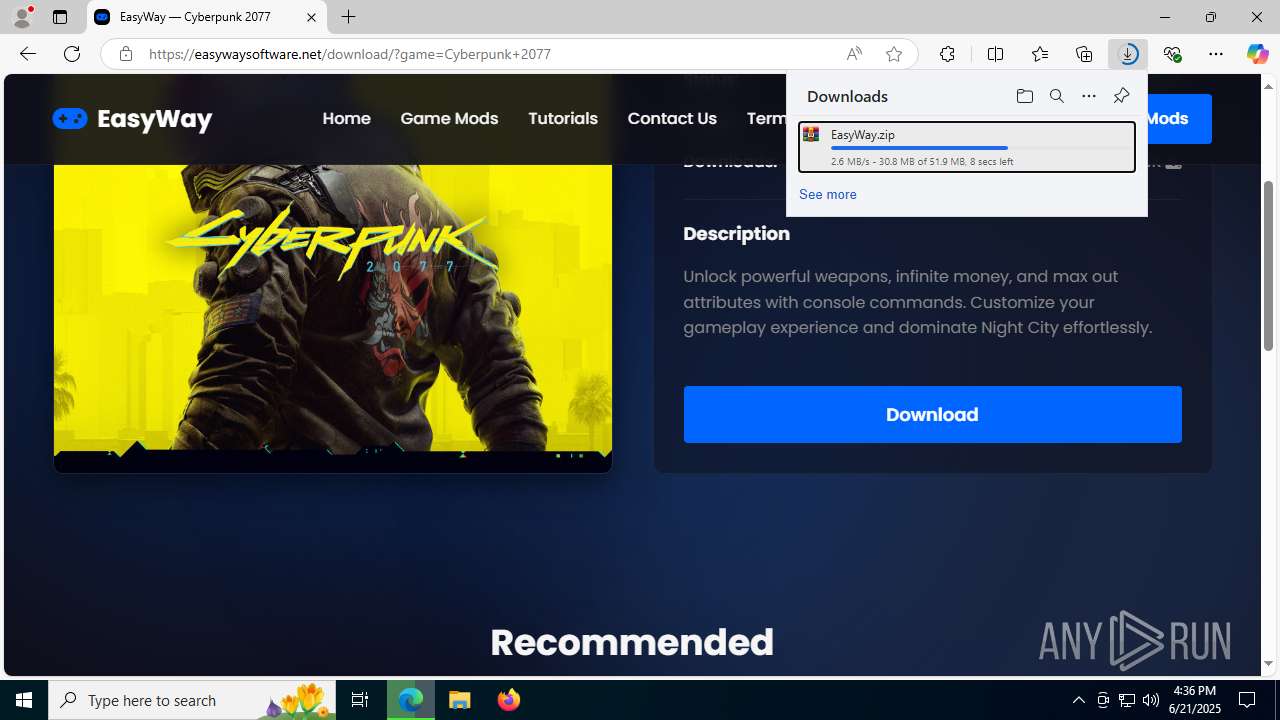Image resolution: width=1280 pixels, height=720 pixels.
Task: Search downloads magnifier icon
Action: pyautogui.click(x=1057, y=96)
